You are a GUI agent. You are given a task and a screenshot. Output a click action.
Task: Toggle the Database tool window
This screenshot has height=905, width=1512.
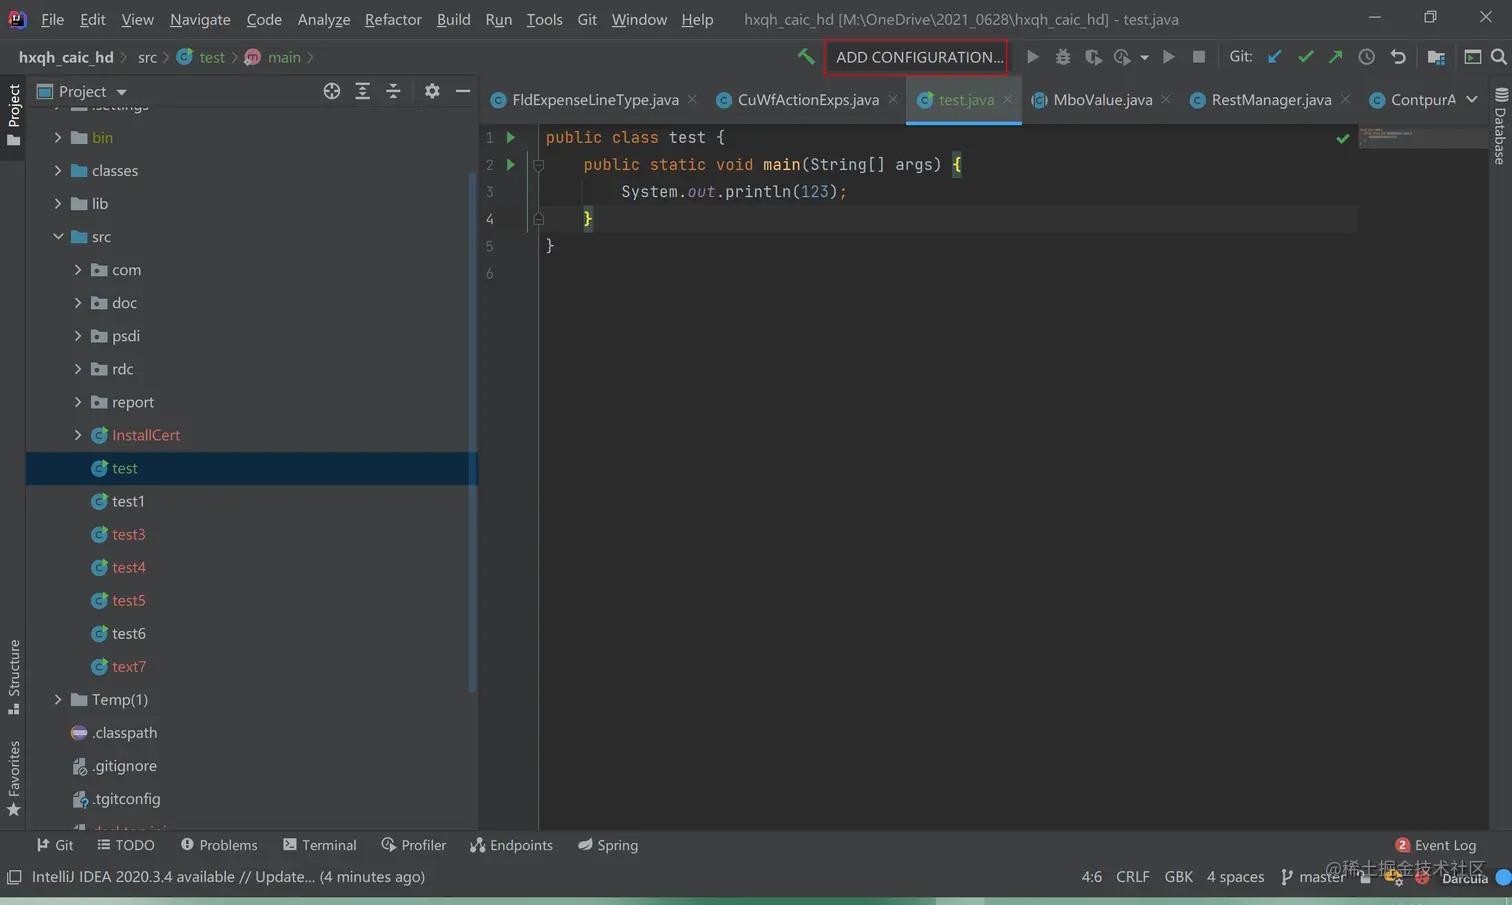point(1500,126)
